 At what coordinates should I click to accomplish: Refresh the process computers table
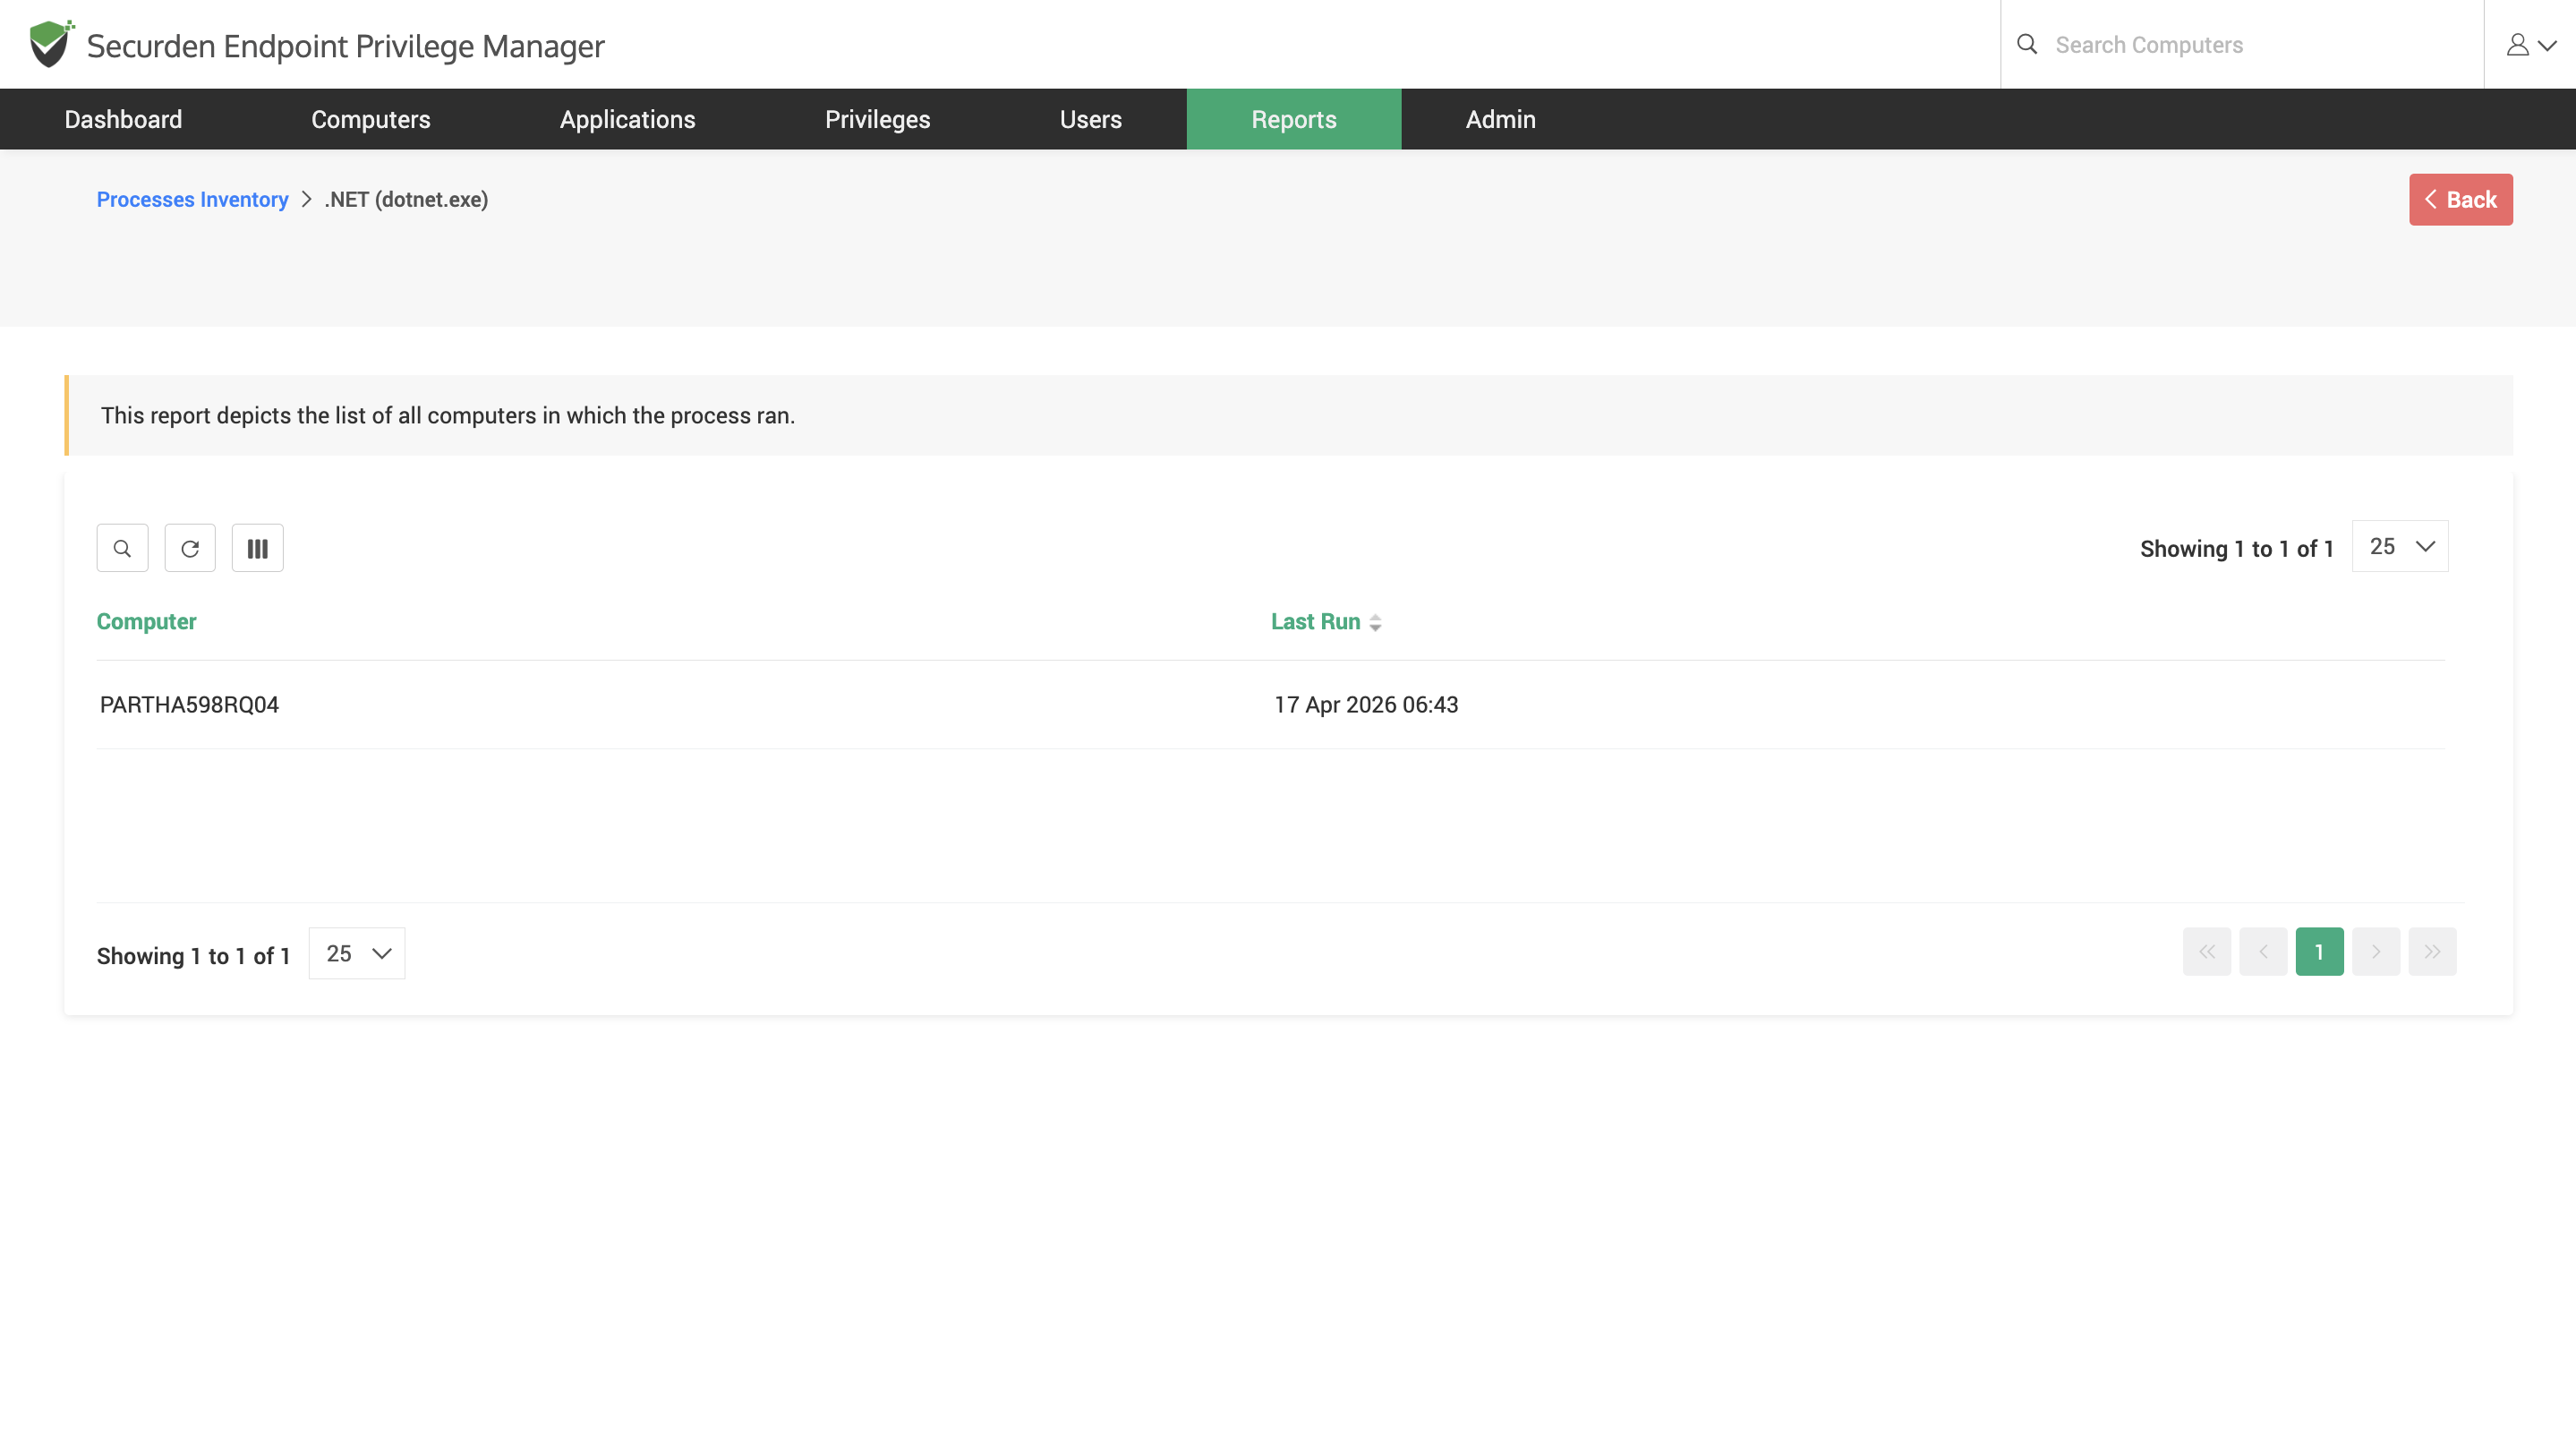[190, 548]
